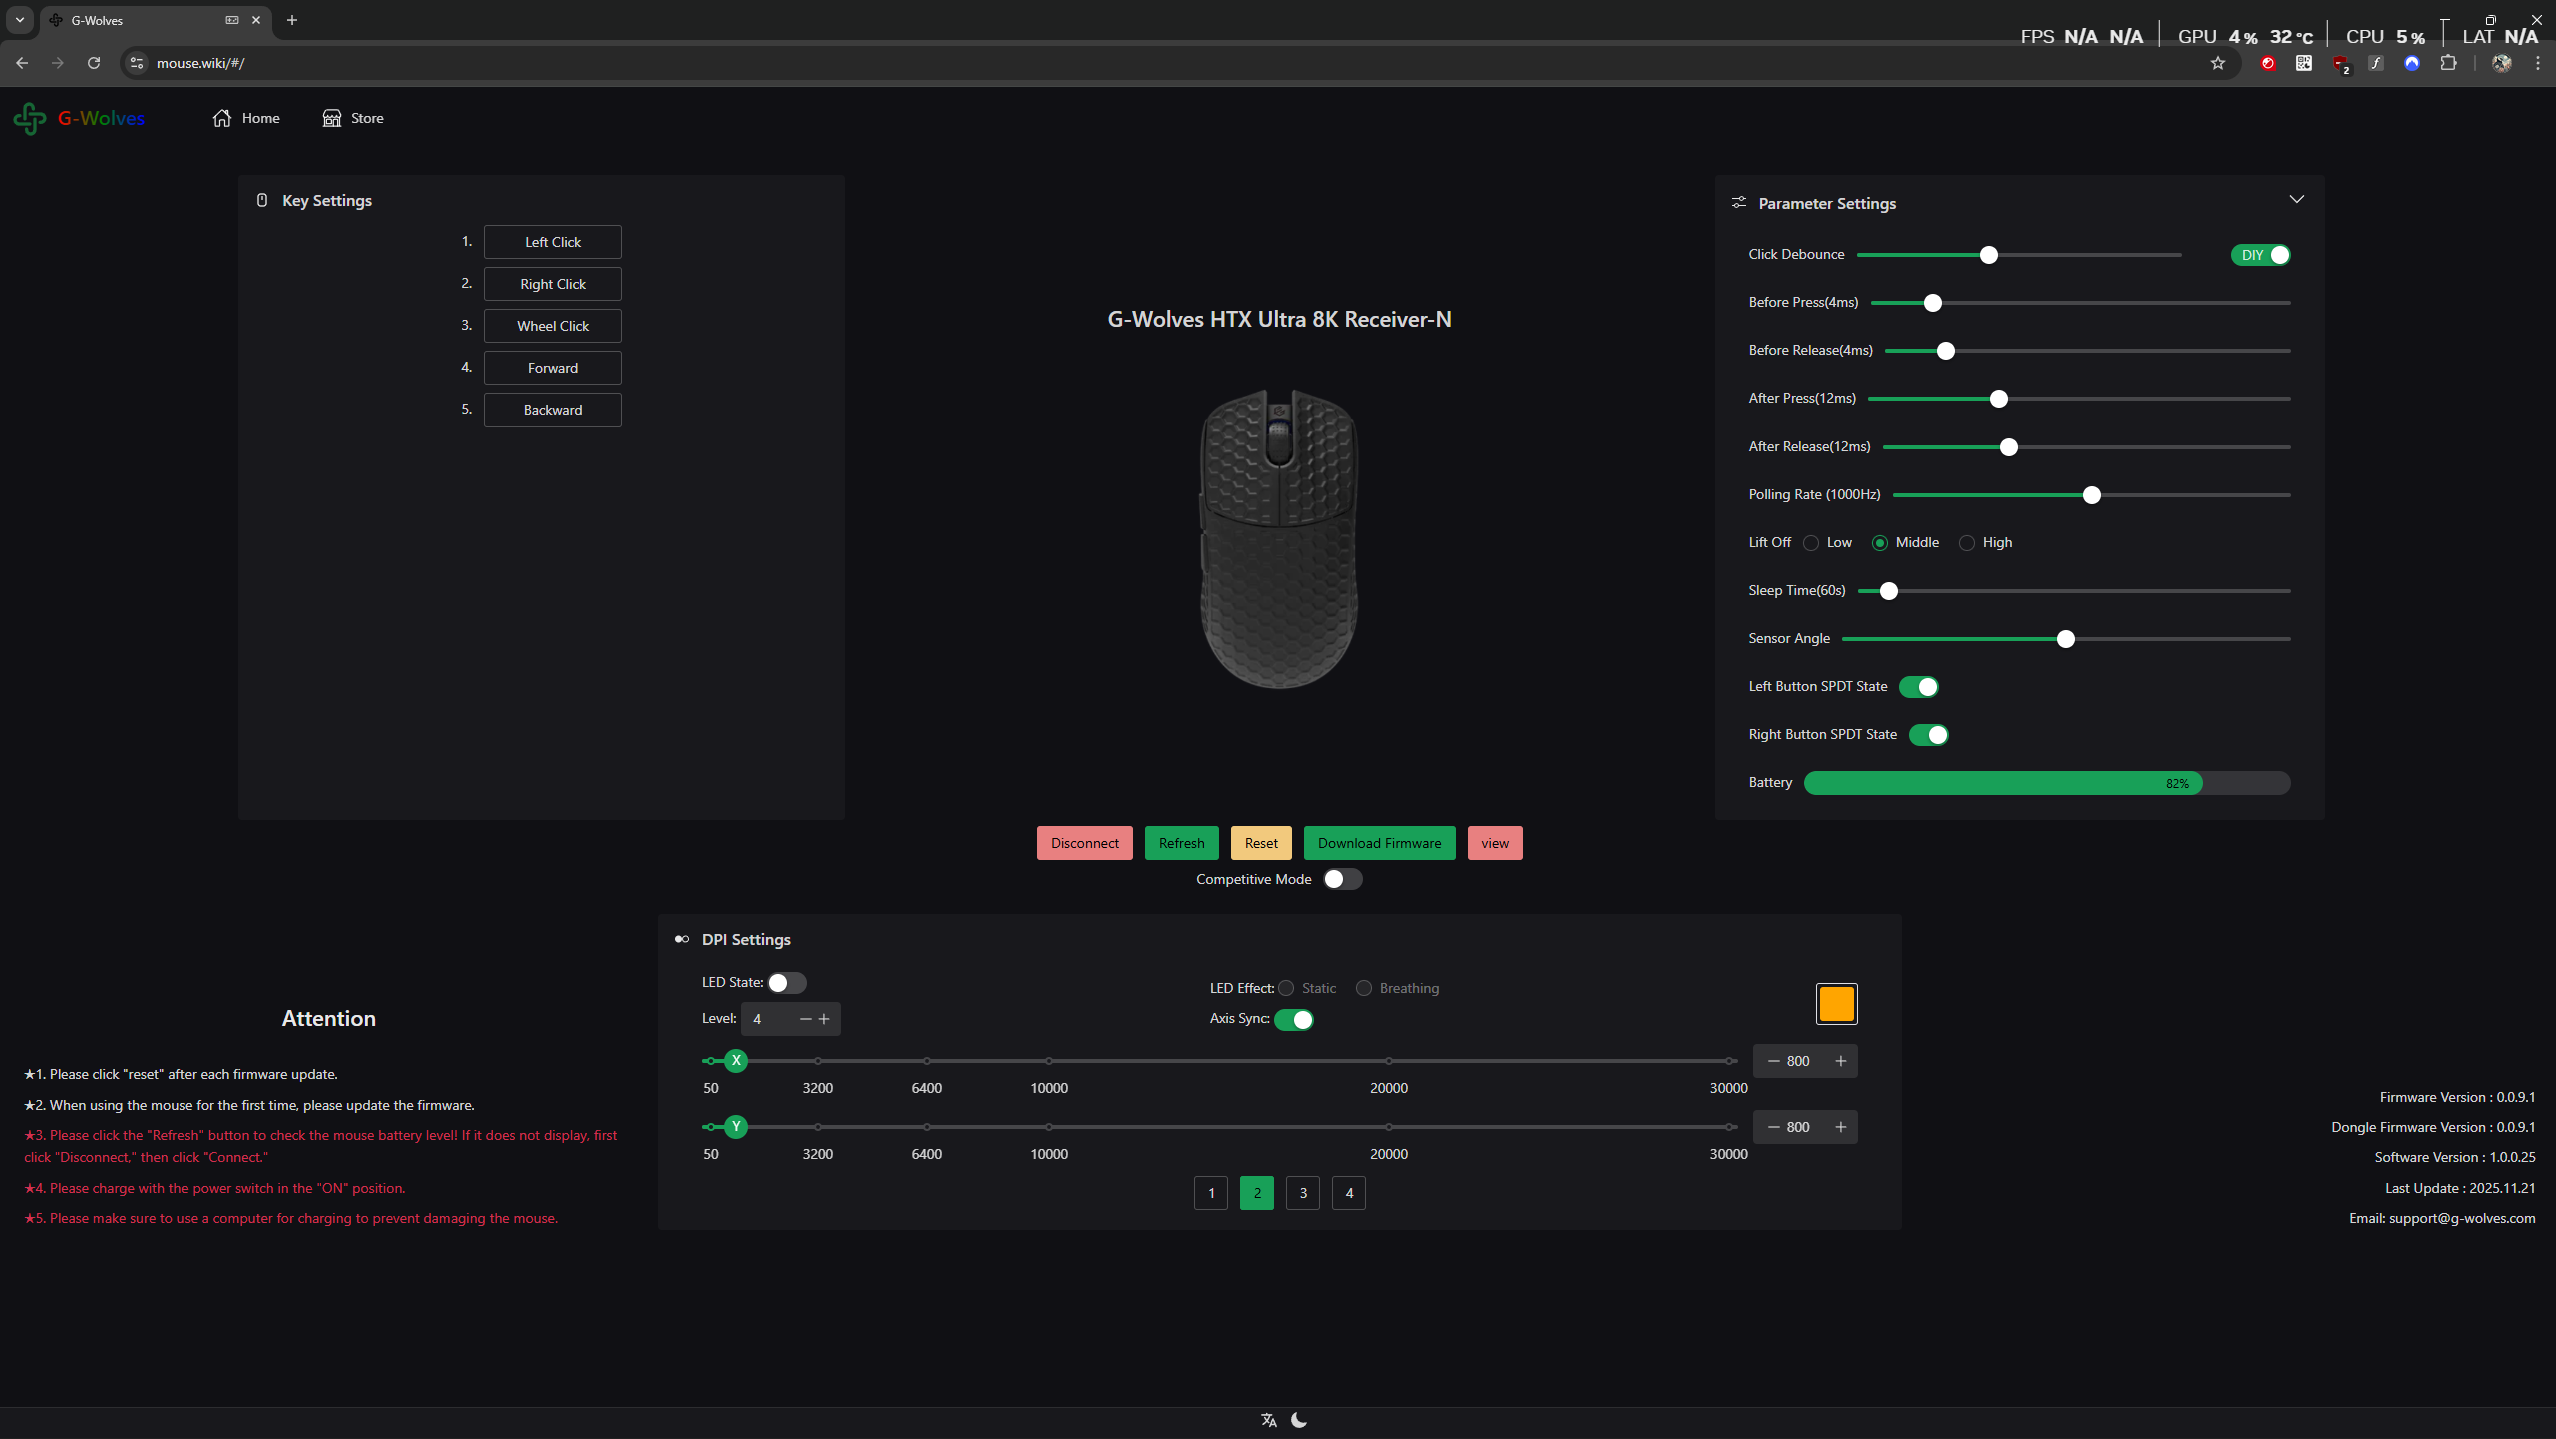Click the G-Wolves logo icon
Screen dimensions: 2556x1439
tap(30, 118)
